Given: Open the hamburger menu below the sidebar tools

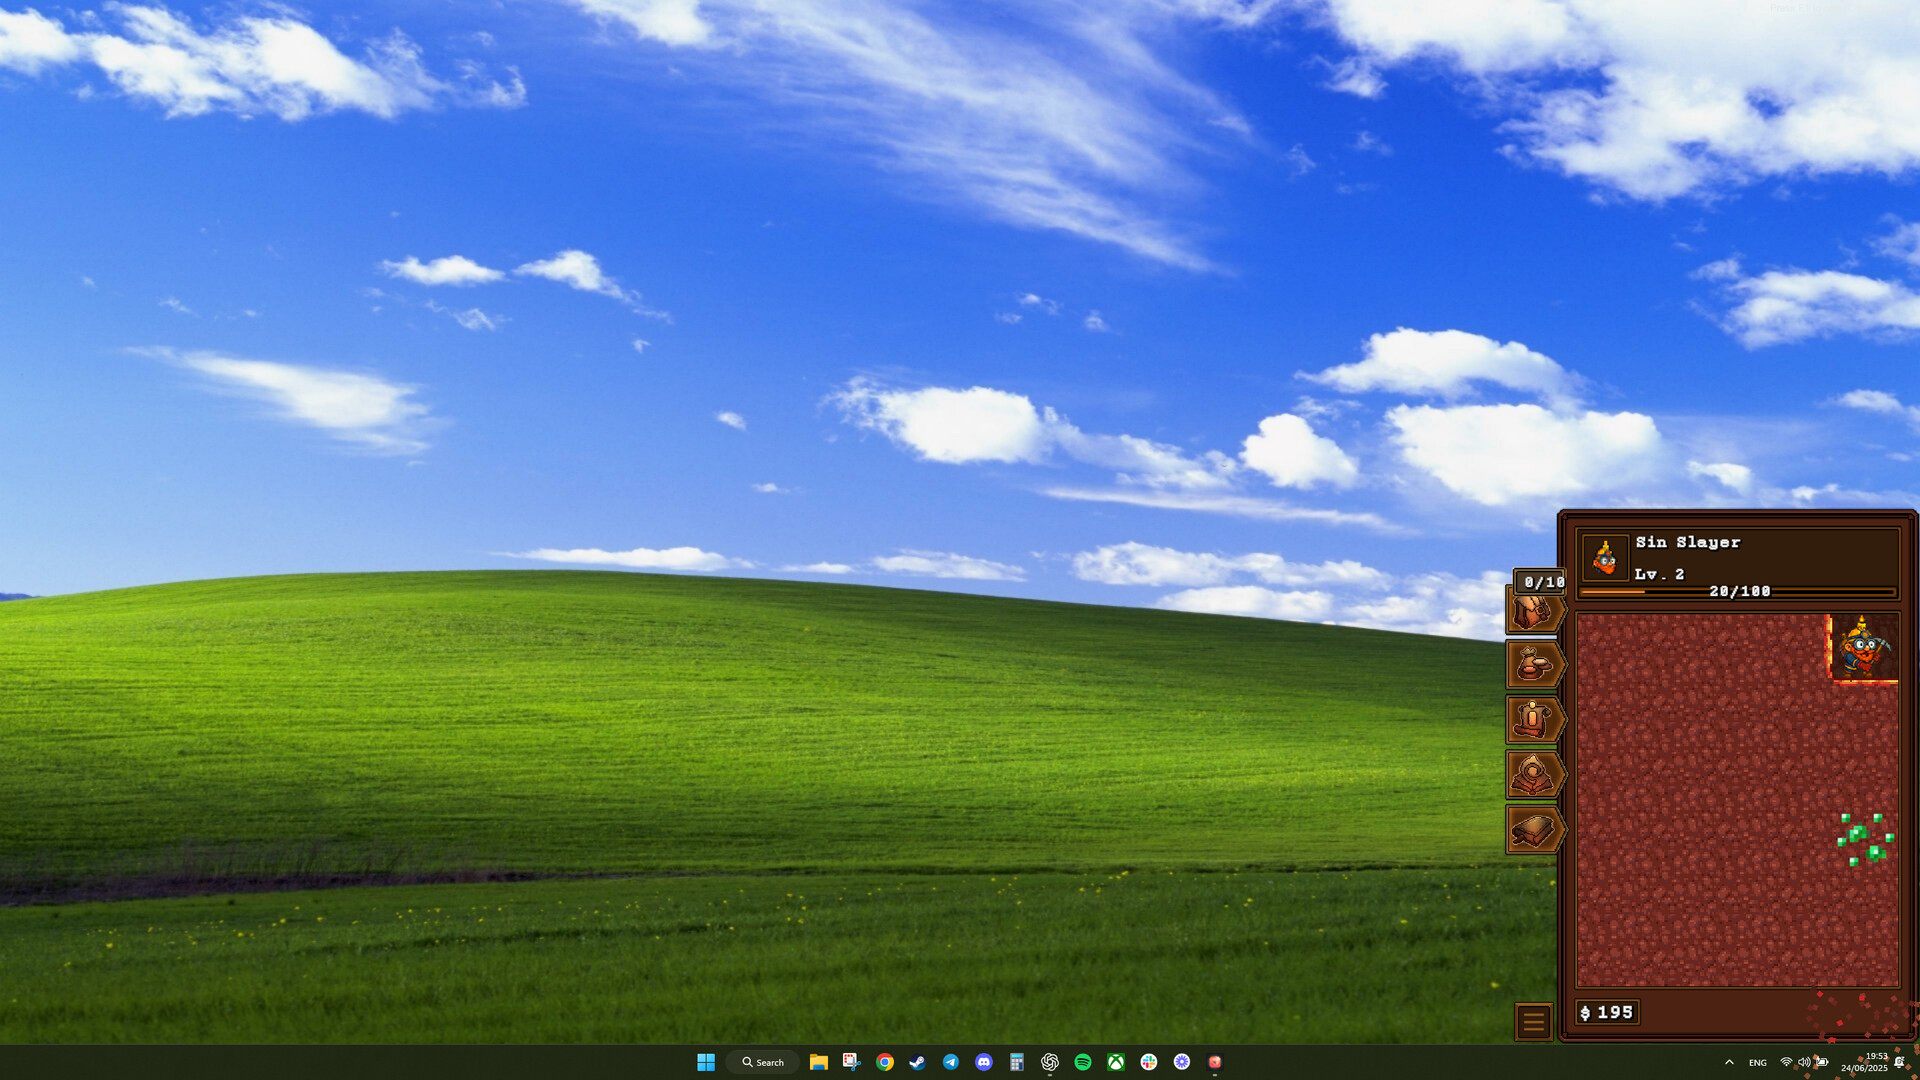Looking at the screenshot, I should click(1533, 1022).
